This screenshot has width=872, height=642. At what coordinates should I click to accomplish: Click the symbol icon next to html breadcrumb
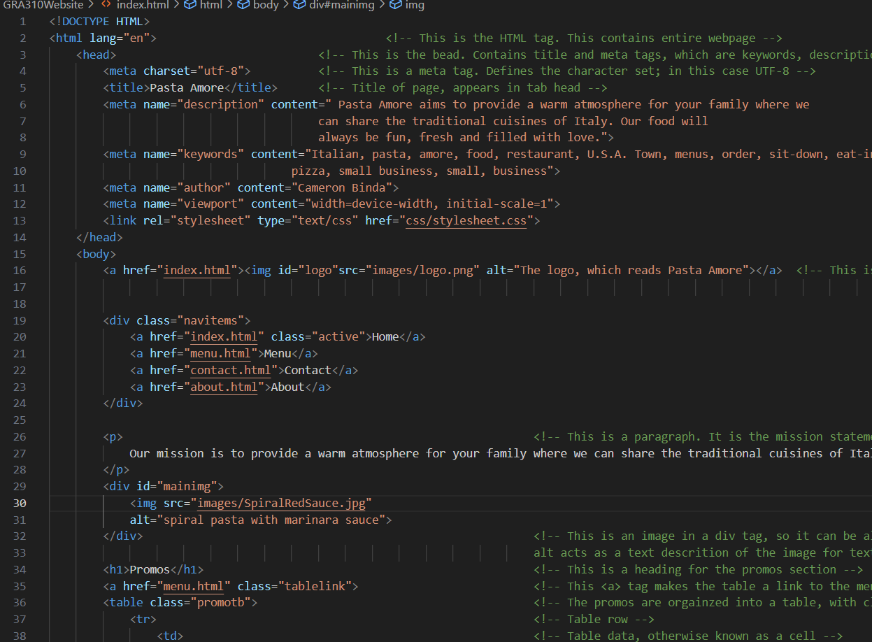click(190, 6)
